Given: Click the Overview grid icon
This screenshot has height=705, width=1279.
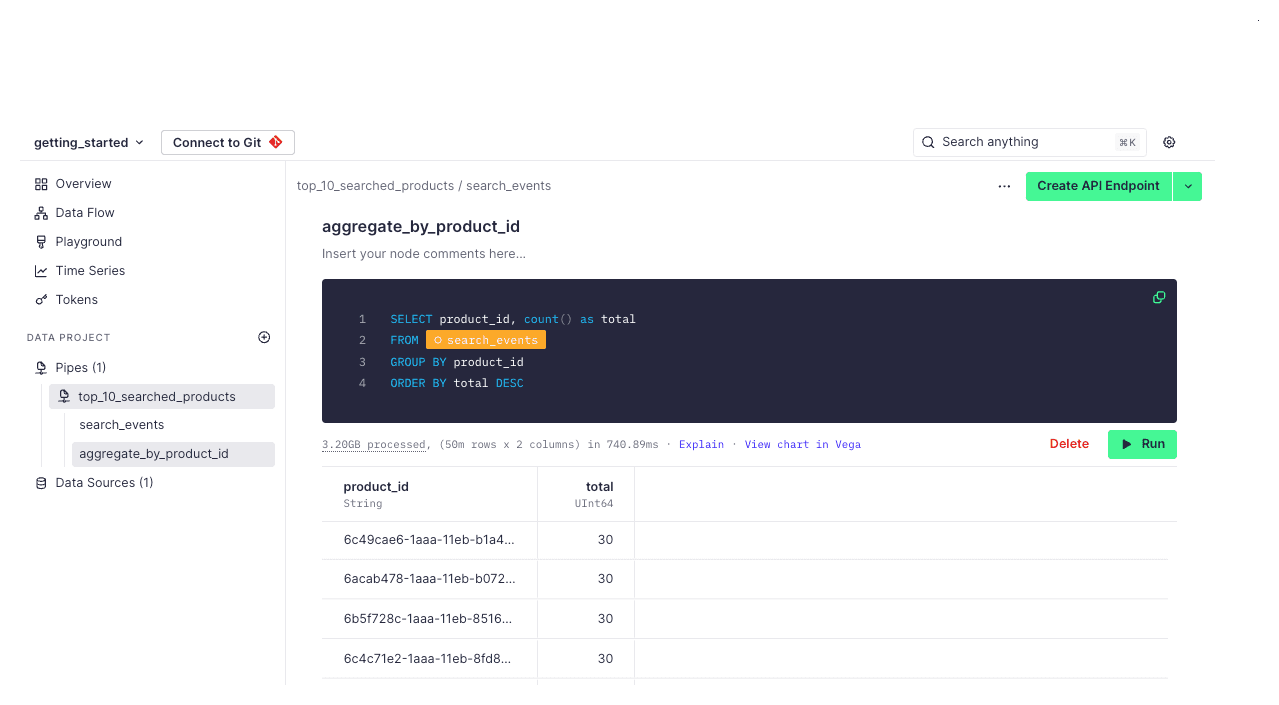Looking at the screenshot, I should point(41,184).
